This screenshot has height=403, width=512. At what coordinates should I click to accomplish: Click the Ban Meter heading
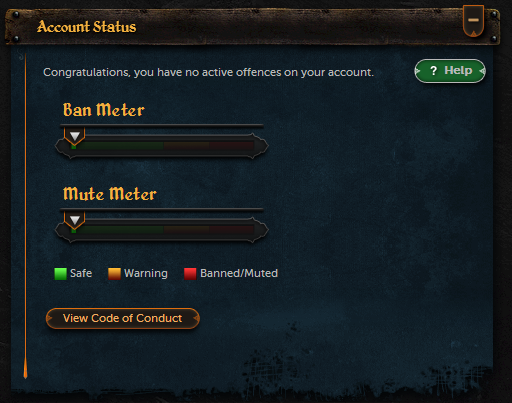[x=104, y=110]
